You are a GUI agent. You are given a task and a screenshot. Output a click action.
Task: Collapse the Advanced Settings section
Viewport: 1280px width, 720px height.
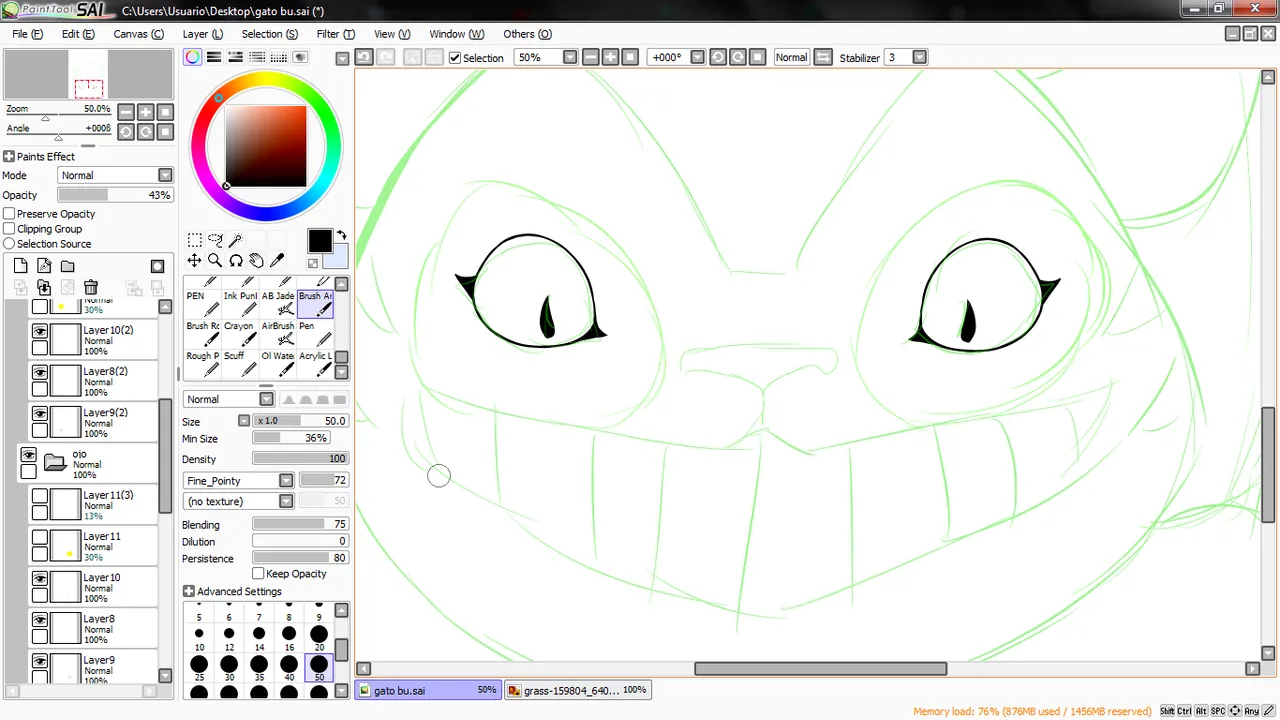189,592
